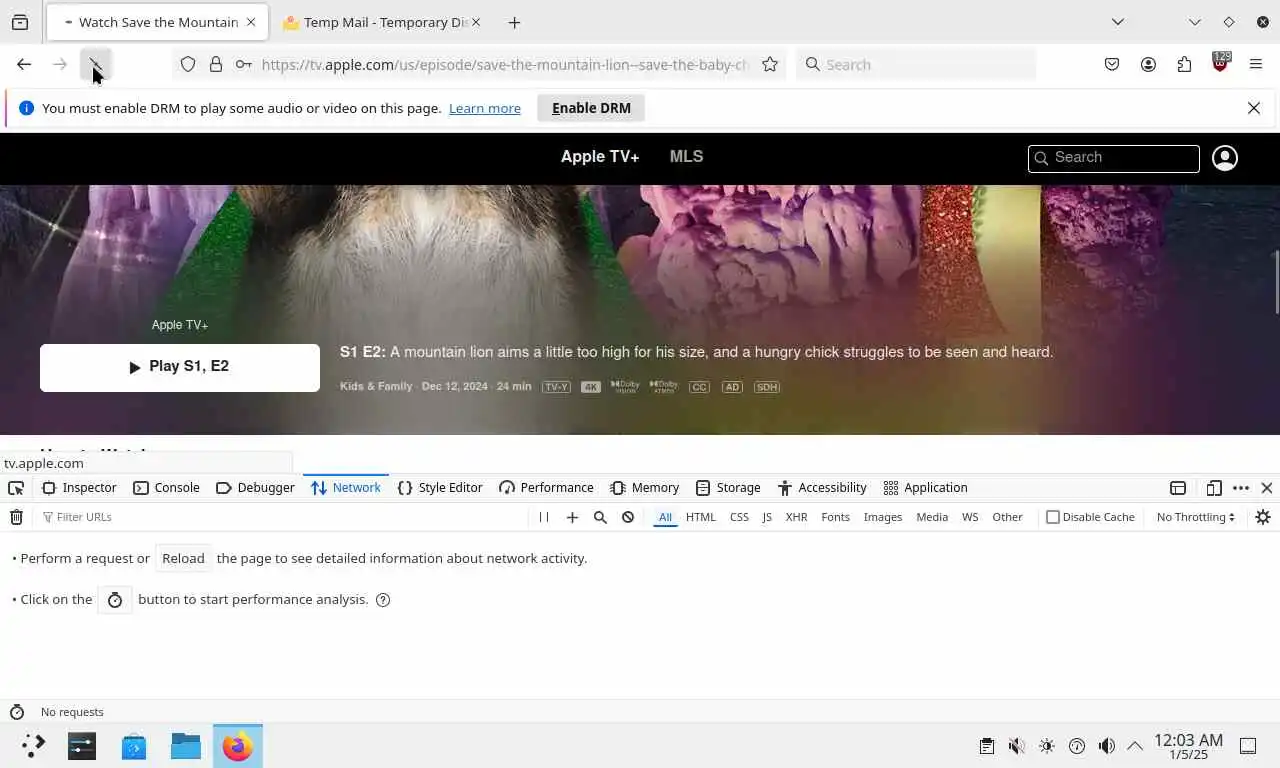Open the uBlock Origin extension icon
Screen dimensions: 1280x768
[x=1220, y=63]
